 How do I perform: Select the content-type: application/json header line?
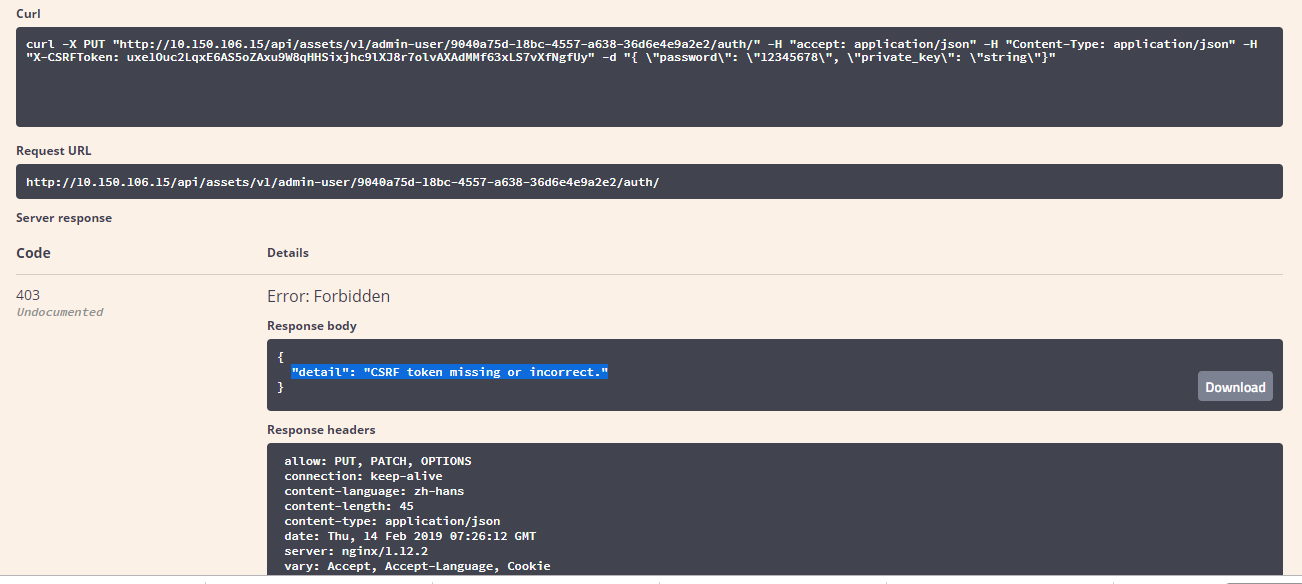click(391, 520)
